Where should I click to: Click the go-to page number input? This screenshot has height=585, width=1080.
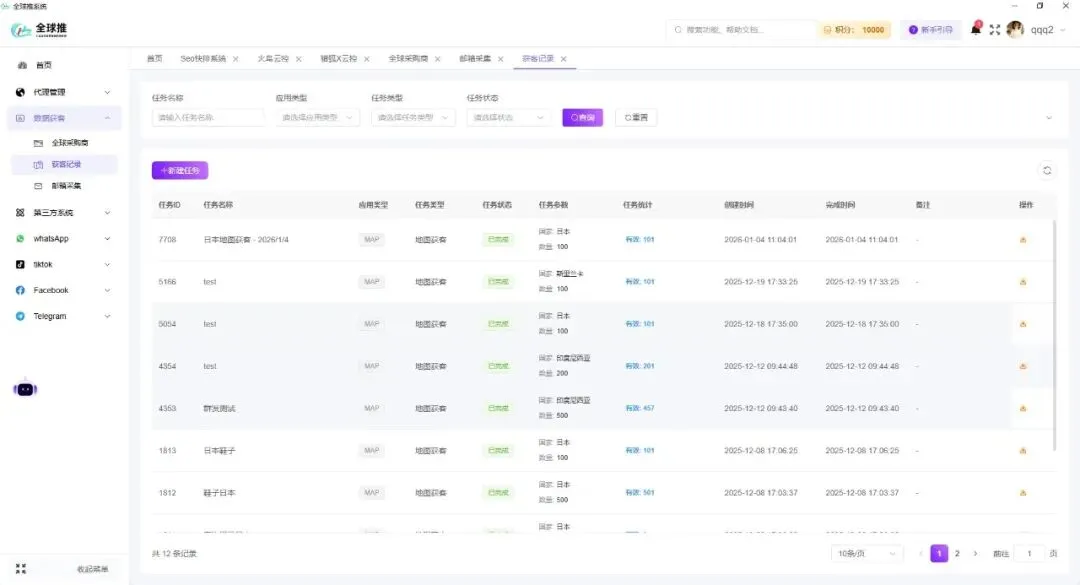click(1030, 553)
